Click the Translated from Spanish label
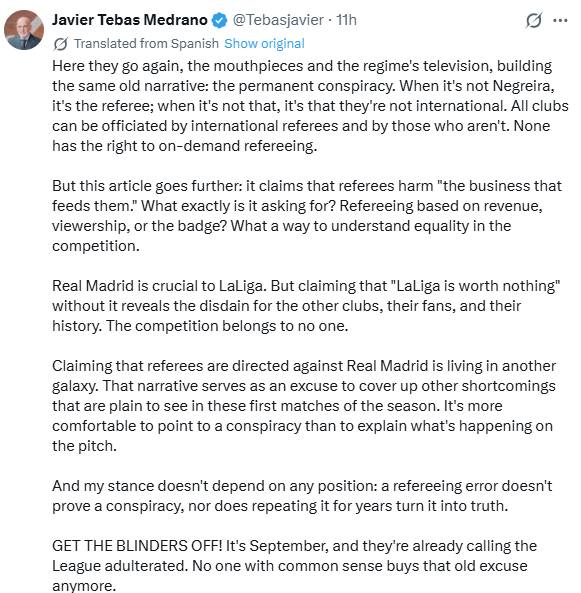 [146, 44]
